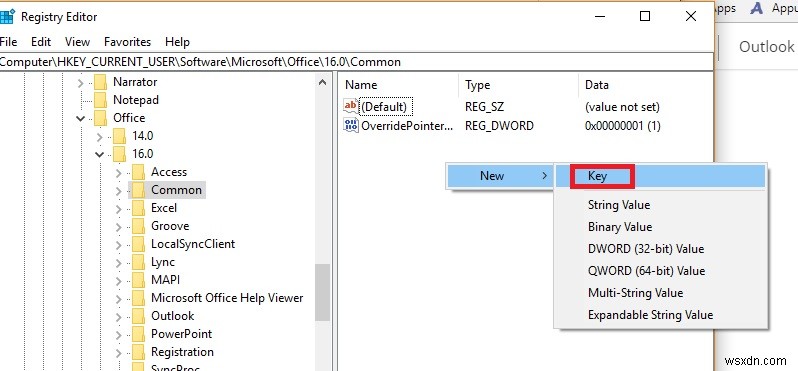Expand the 14.0 key
The image size is (798, 371).
[x=99, y=136]
